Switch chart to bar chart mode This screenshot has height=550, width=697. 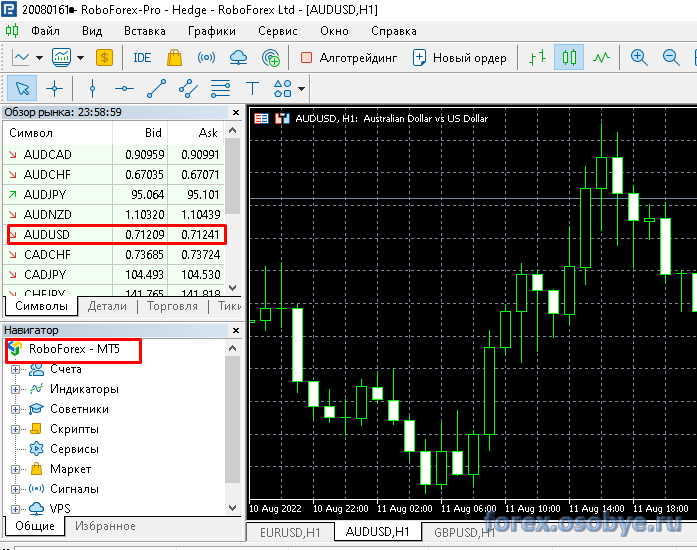pos(537,57)
